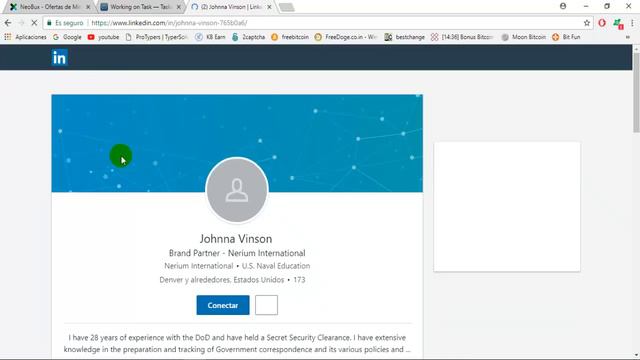Open Moon Bitcoin bookmark
Image resolution: width=640 pixels, height=360 pixels.
(x=524, y=37)
